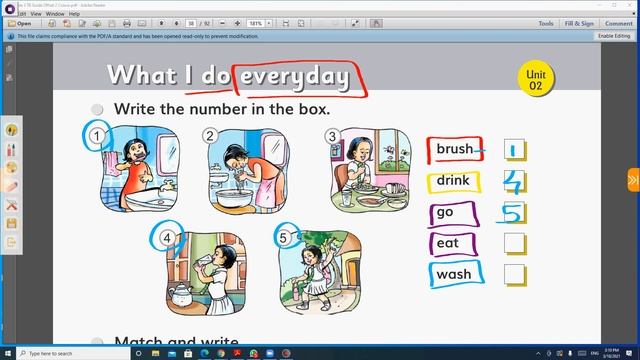Click the empty answer box next to wash
Image resolution: width=640 pixels, height=360 pixels.
[514, 274]
